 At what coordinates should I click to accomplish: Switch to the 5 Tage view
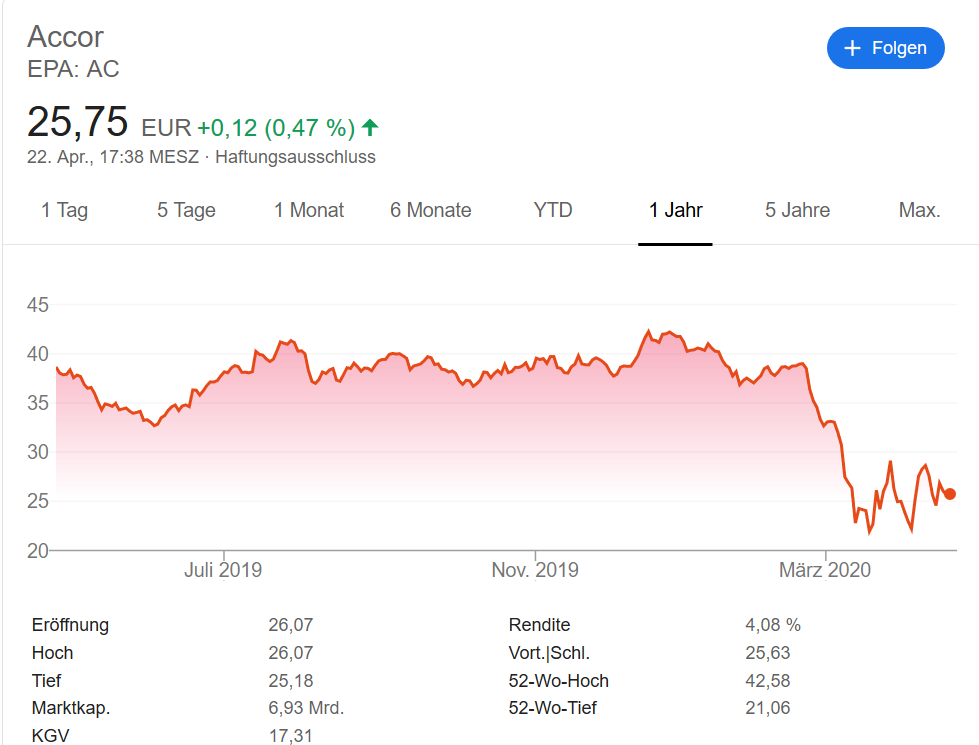click(185, 210)
